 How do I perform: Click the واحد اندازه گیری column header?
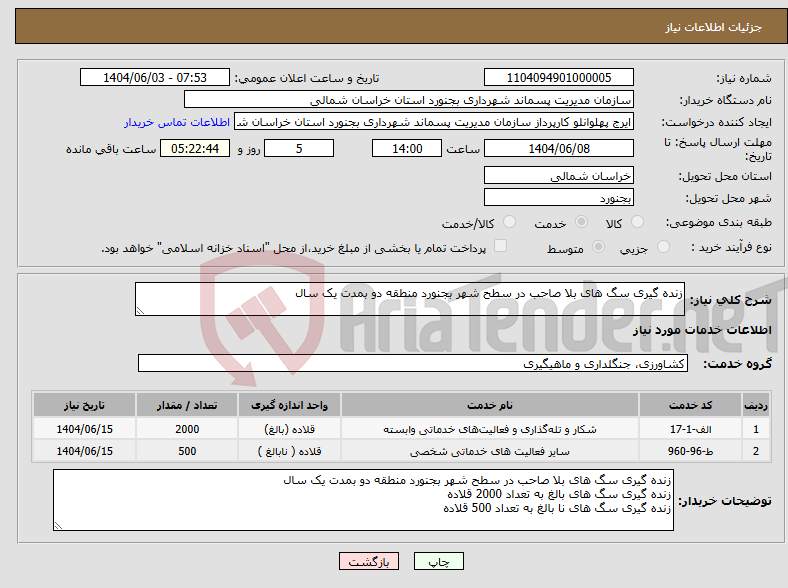[x=289, y=405]
